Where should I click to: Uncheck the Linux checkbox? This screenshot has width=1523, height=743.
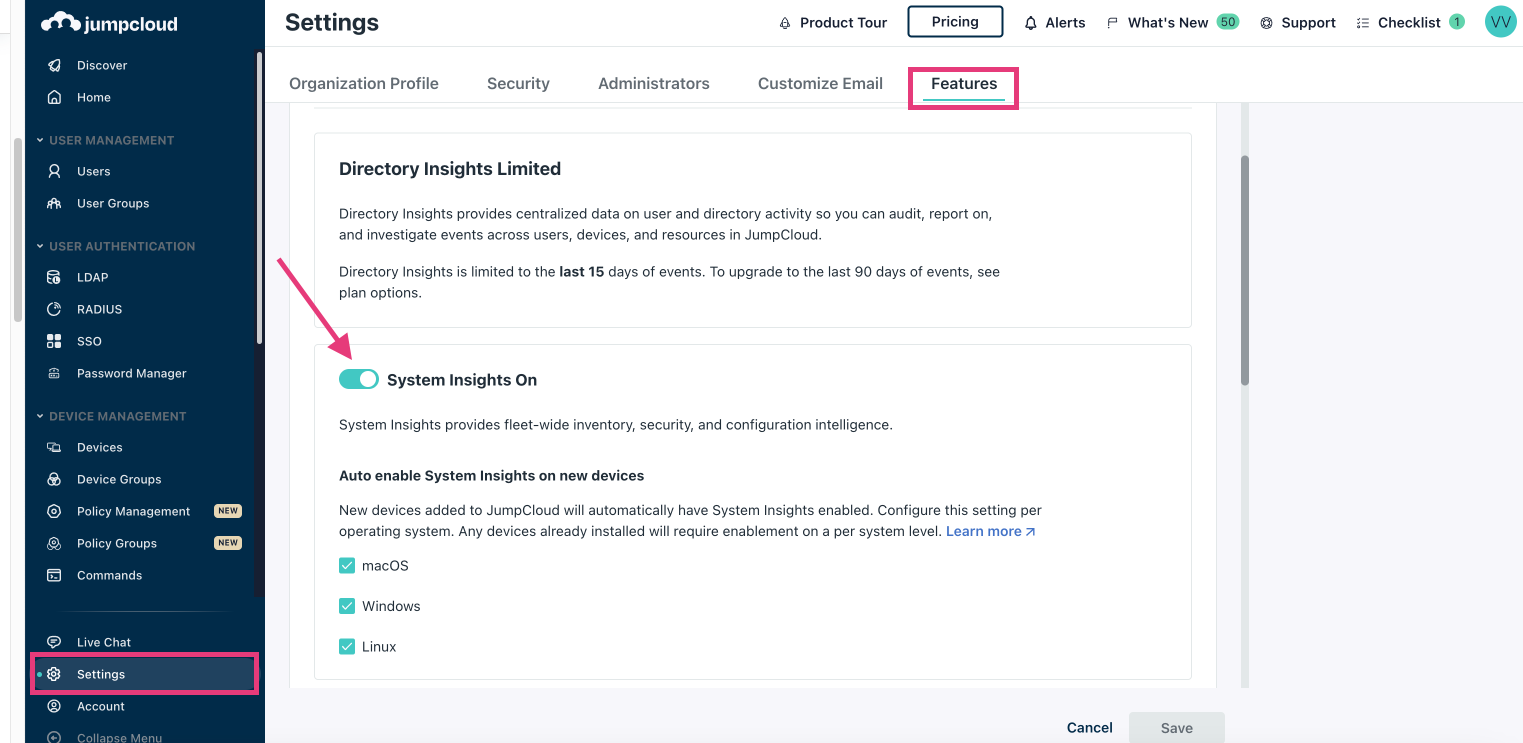click(347, 647)
